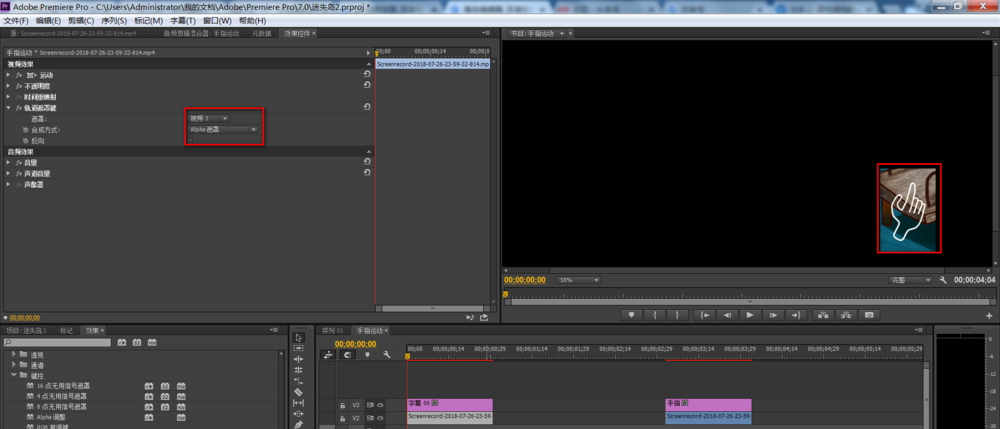The image size is (1000, 429).
Task: Select the Razor tool in the tools panel
Action: click(298, 392)
